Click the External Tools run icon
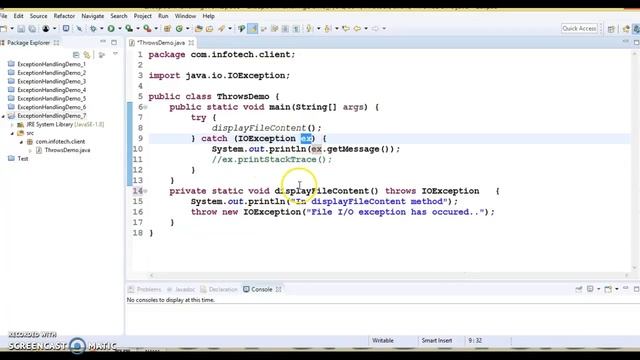Screen dimensions: 640x360 147,29
